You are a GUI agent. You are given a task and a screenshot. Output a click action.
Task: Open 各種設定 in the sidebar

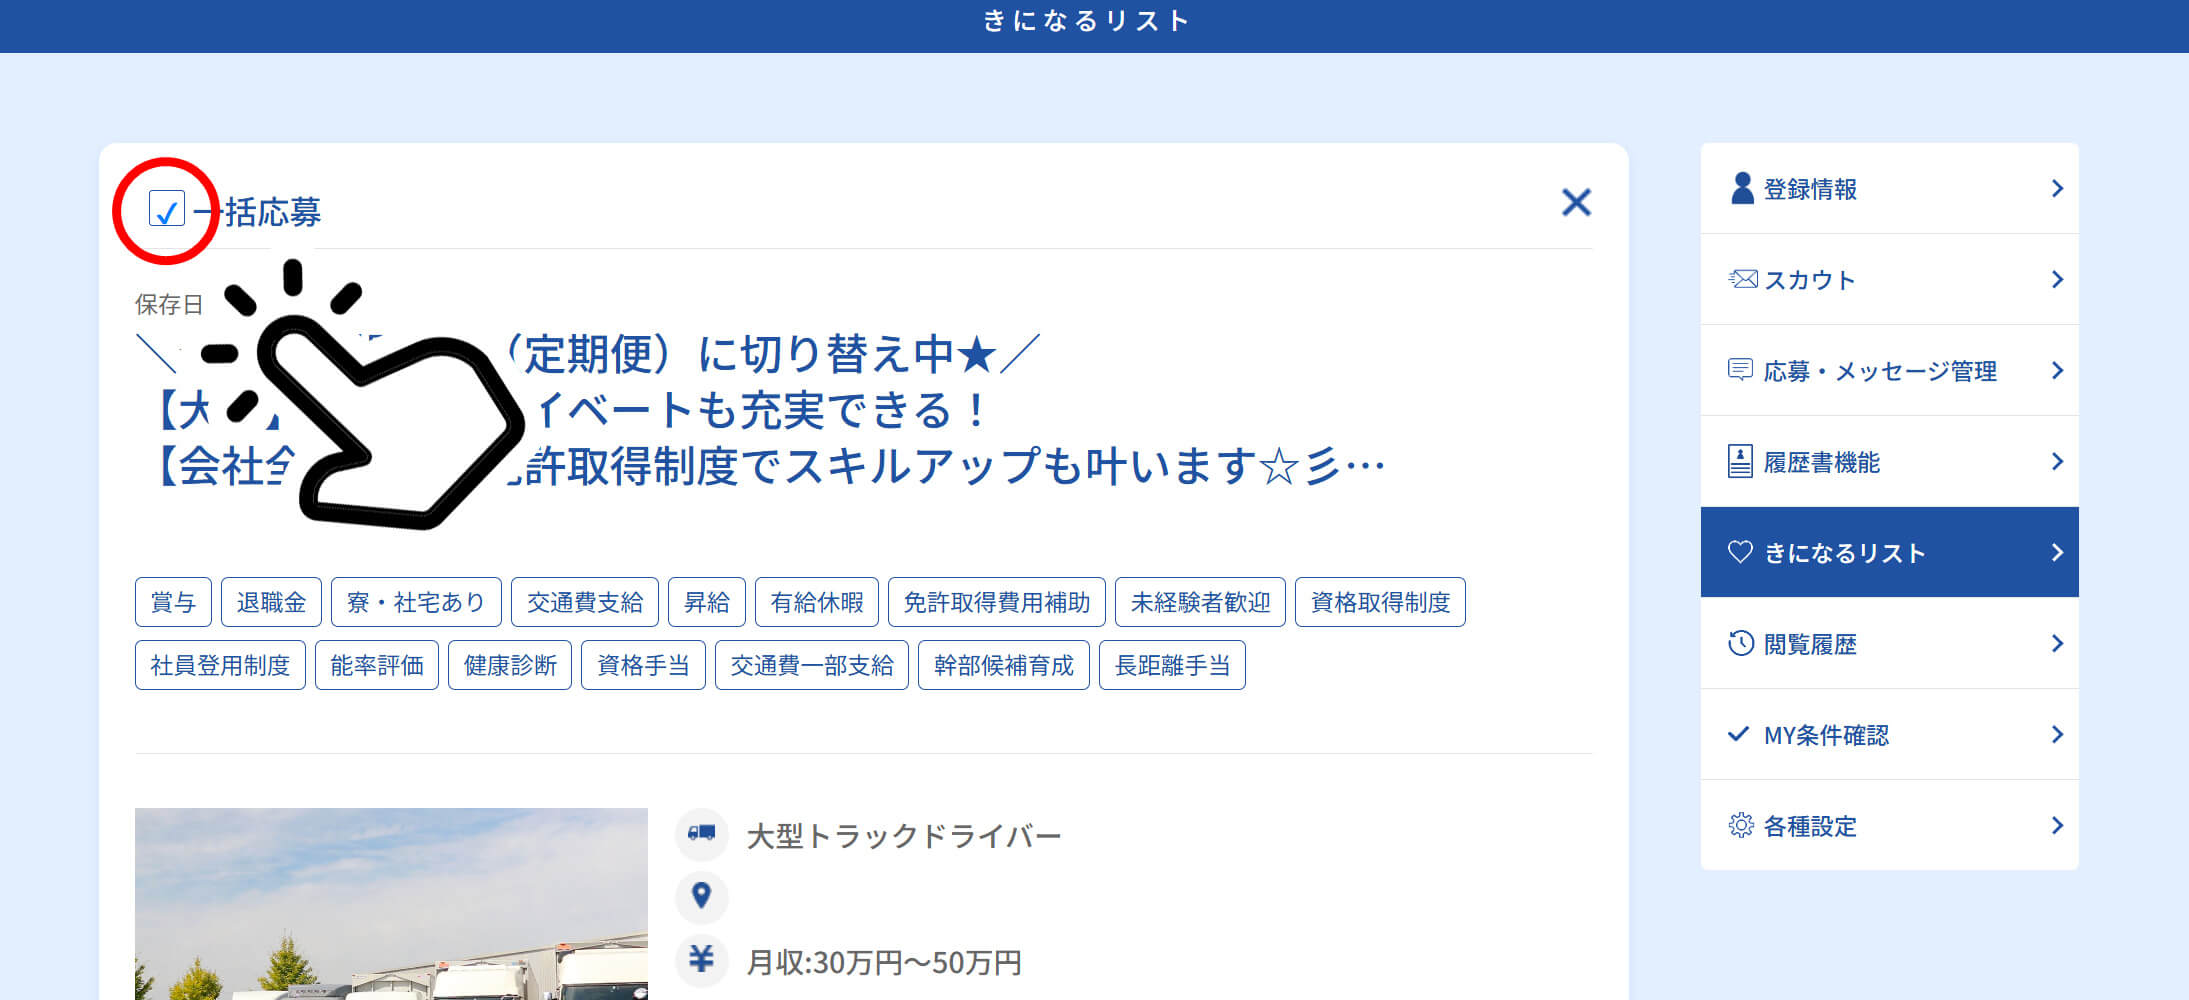pos(1889,825)
